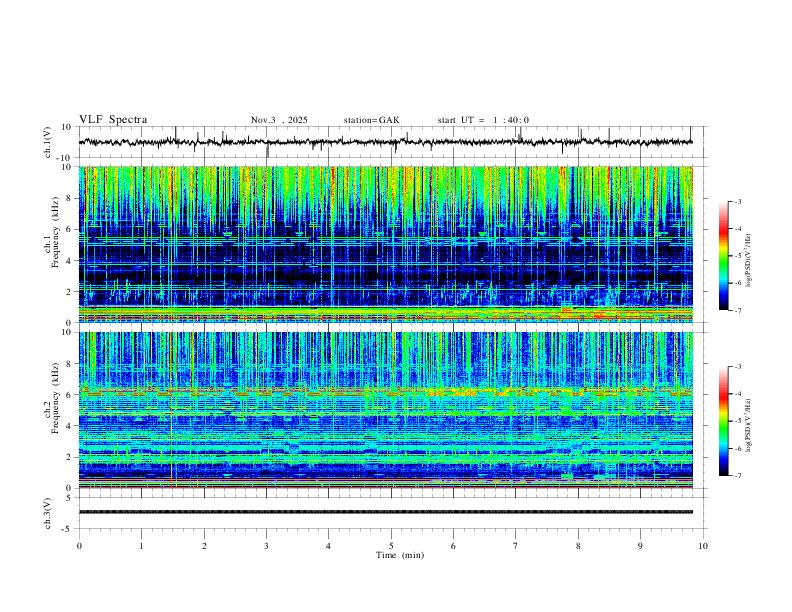Viewport: 792px width, 612px height.
Task: Click the "-5" tick on ch.2 colorbar
Action: click(738, 421)
